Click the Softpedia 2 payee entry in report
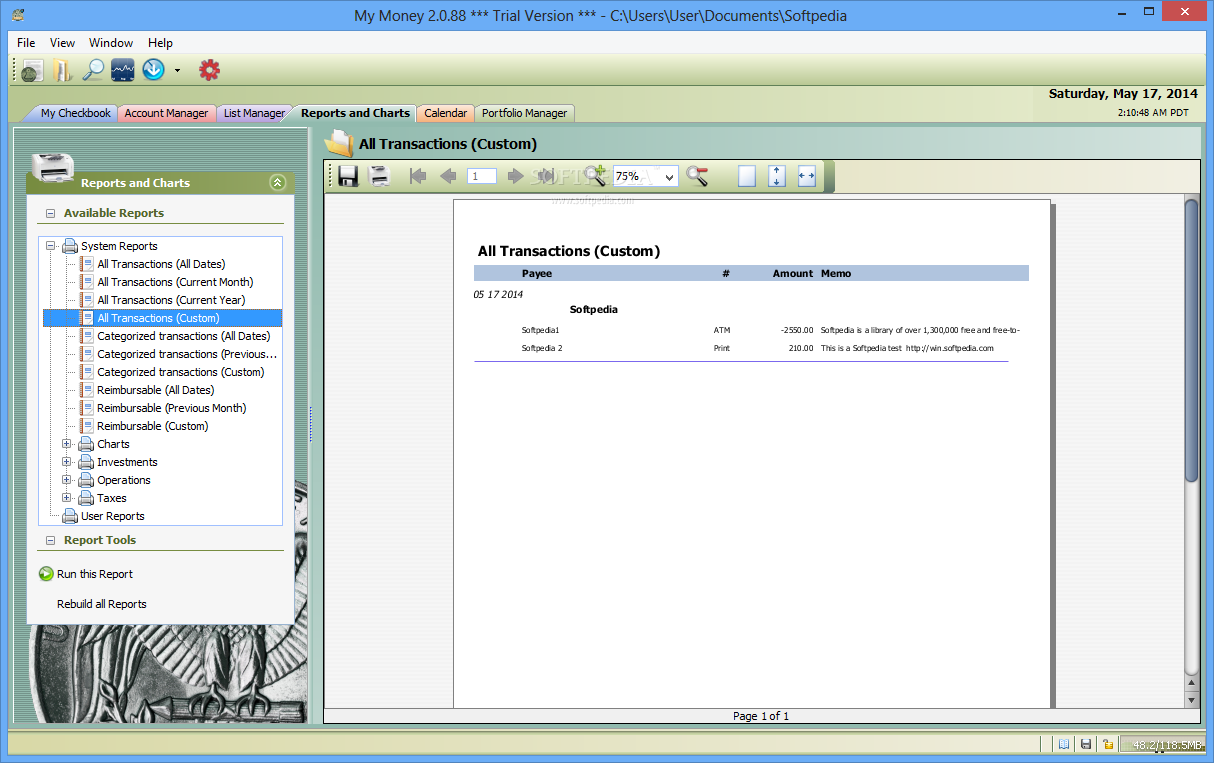The width and height of the screenshot is (1214, 763). [x=542, y=348]
